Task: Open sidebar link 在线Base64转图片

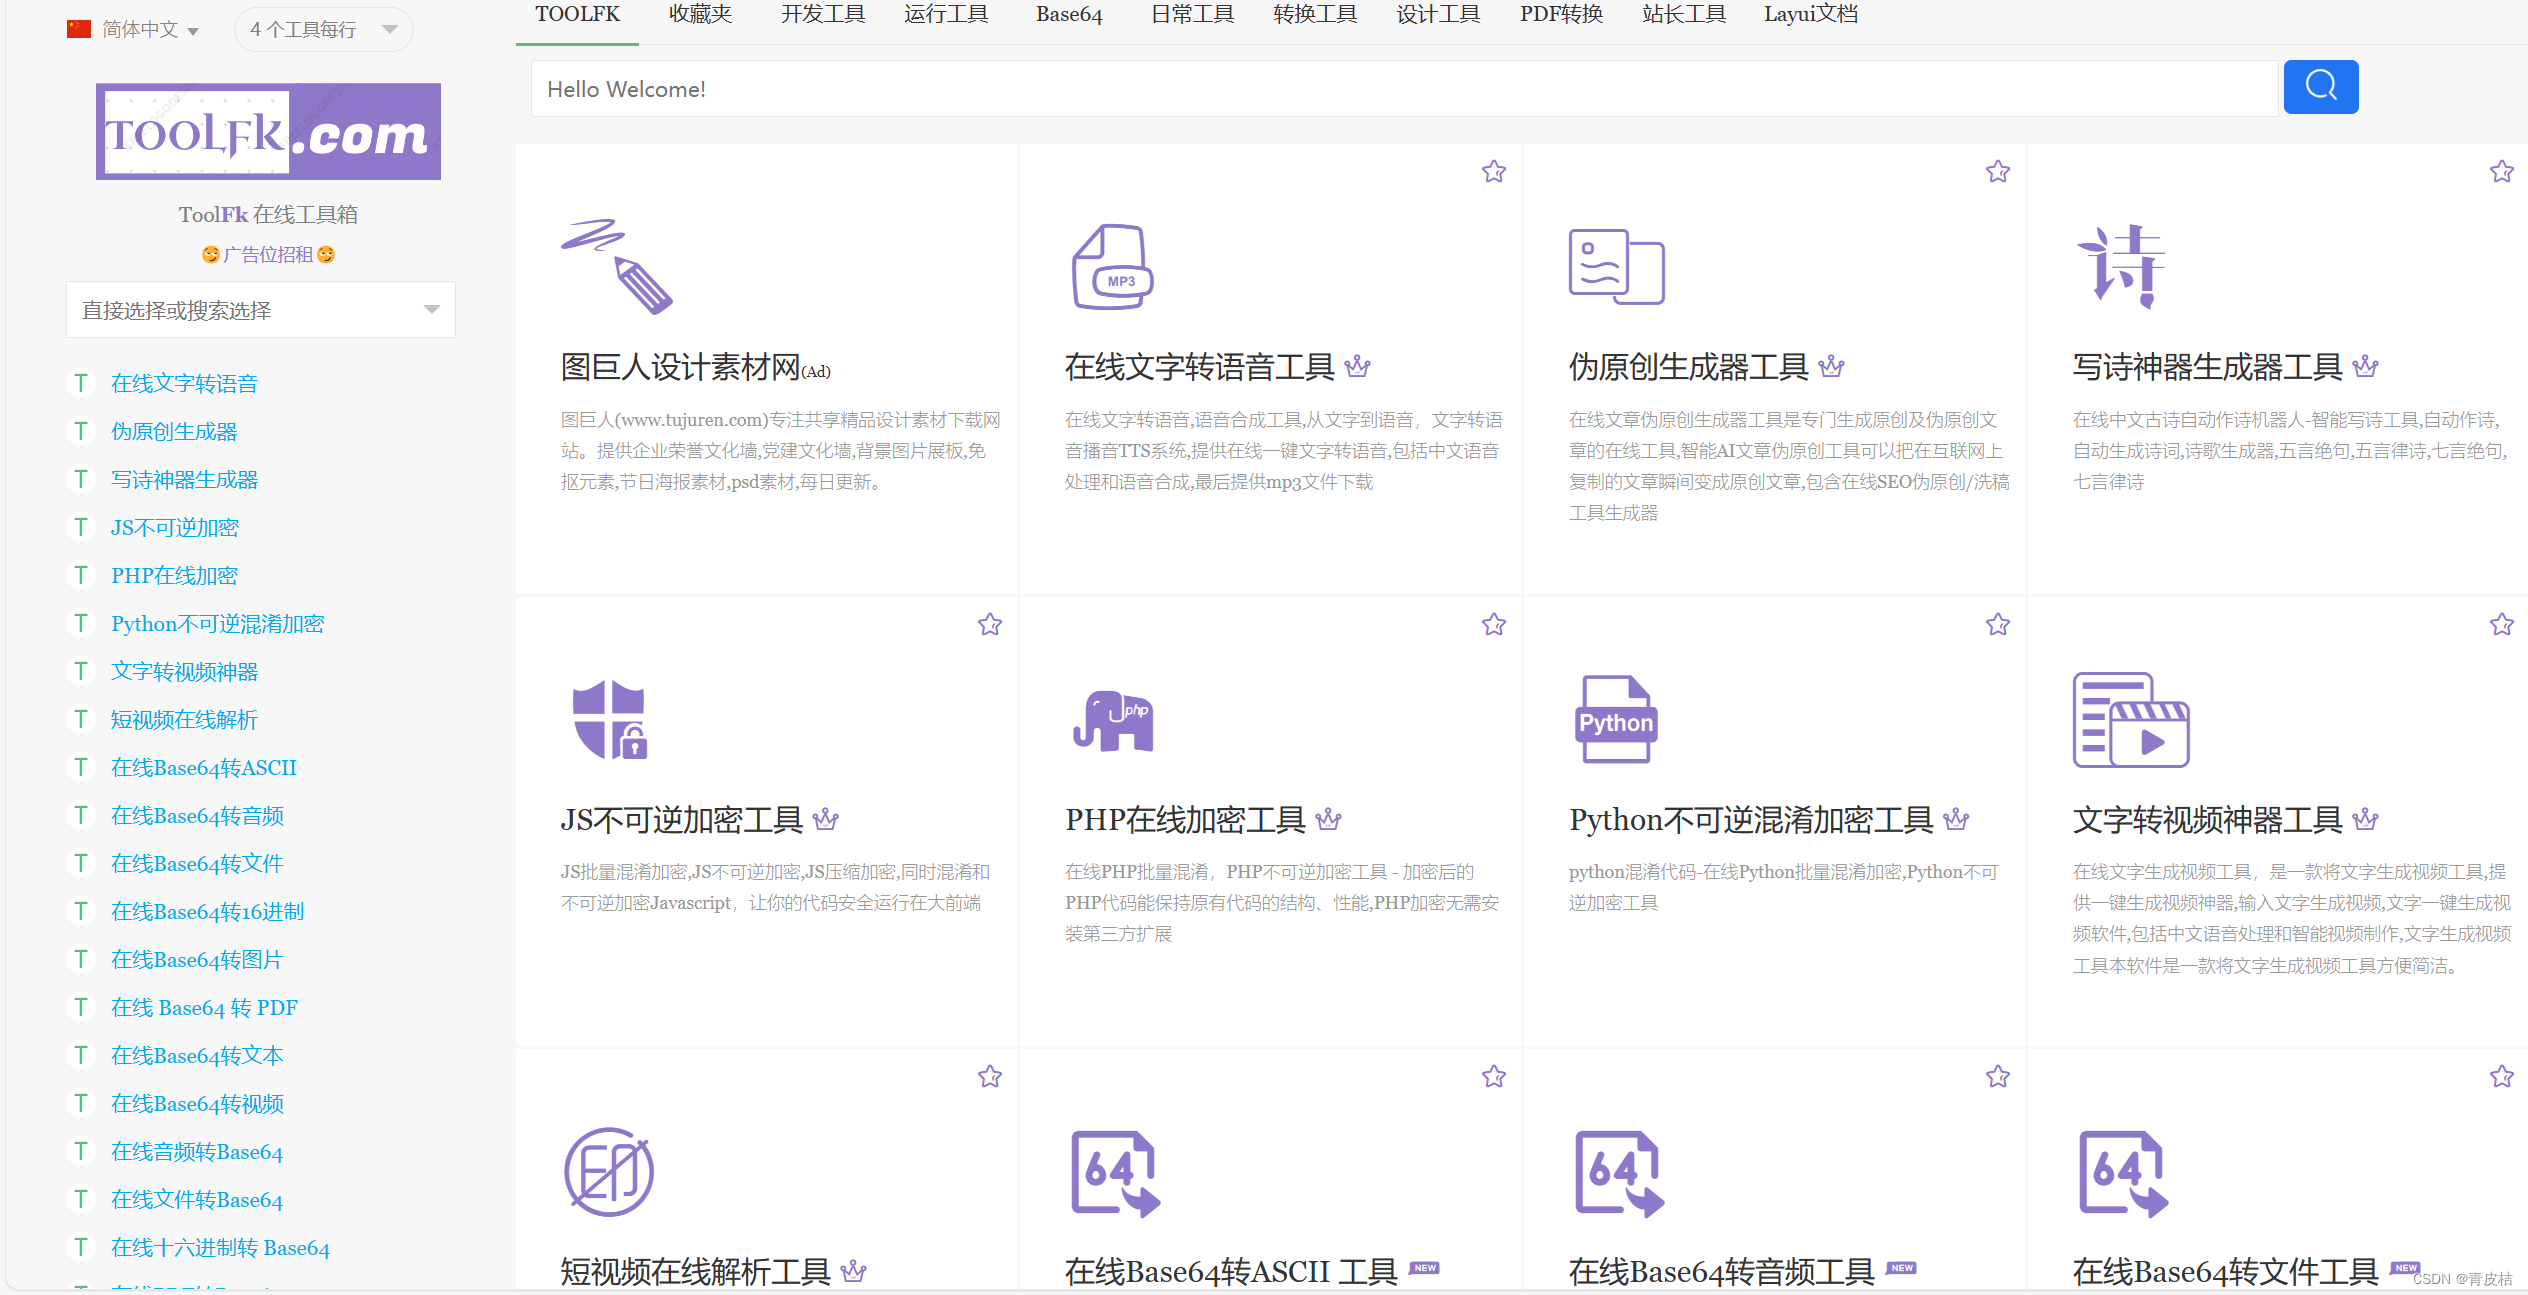Action: click(197, 959)
